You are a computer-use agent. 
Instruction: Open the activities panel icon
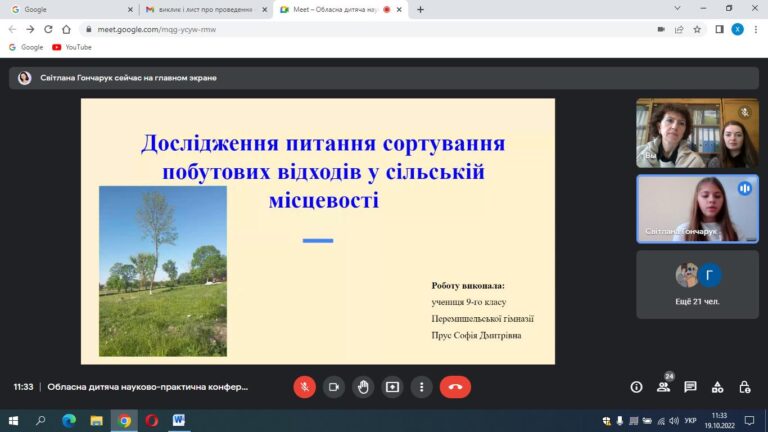pyautogui.click(x=718, y=387)
